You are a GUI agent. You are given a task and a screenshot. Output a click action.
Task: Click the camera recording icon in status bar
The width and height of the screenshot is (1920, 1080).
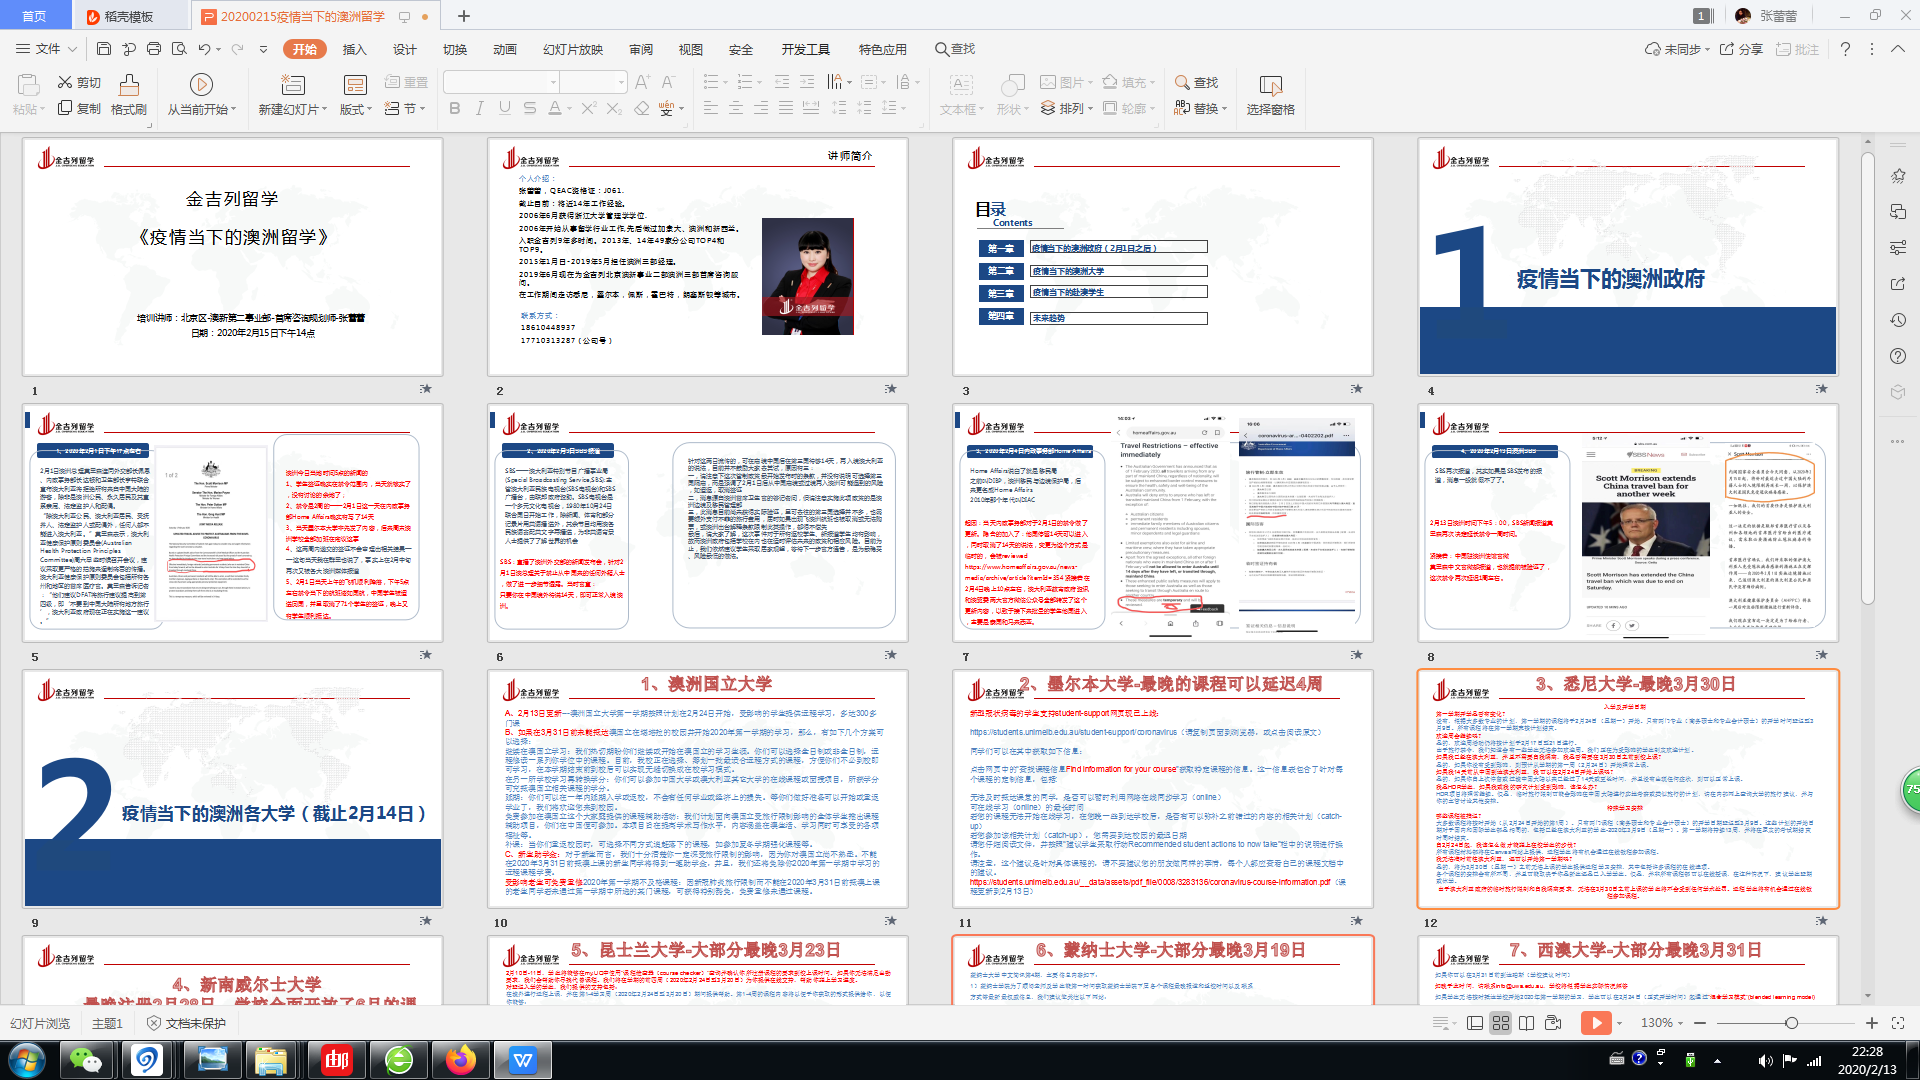coord(1553,1023)
